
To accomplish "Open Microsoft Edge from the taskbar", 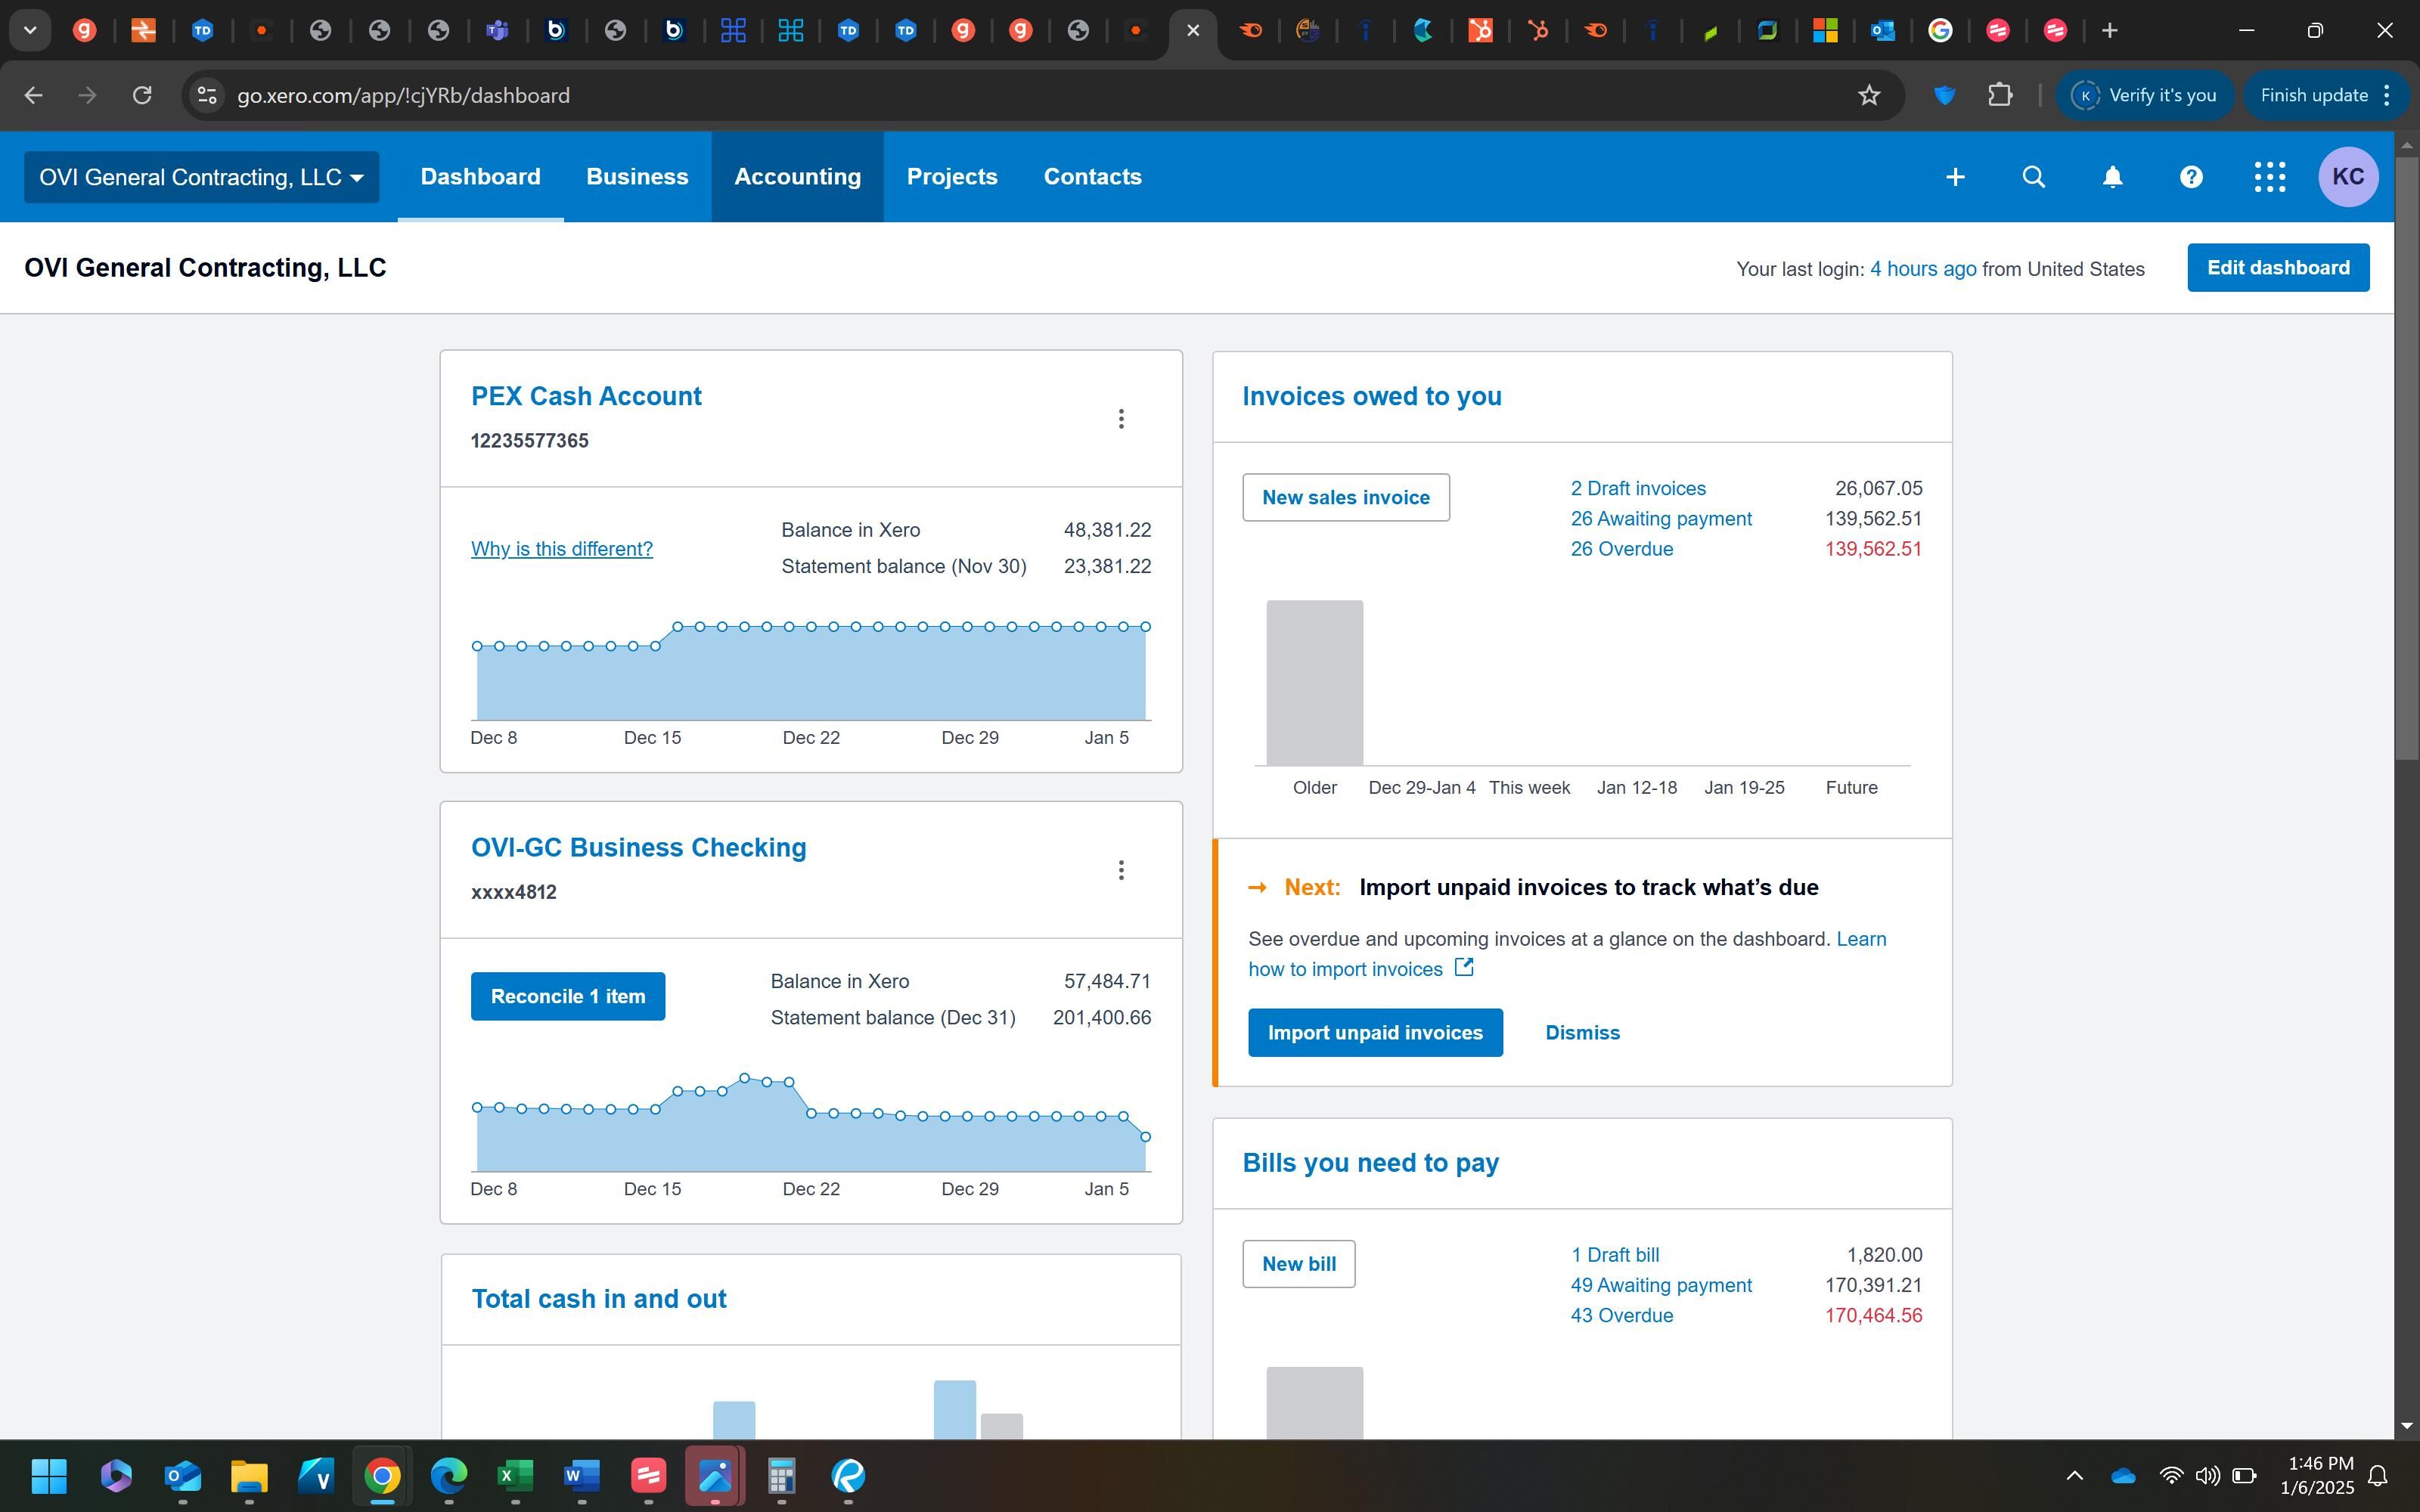I will (449, 1475).
